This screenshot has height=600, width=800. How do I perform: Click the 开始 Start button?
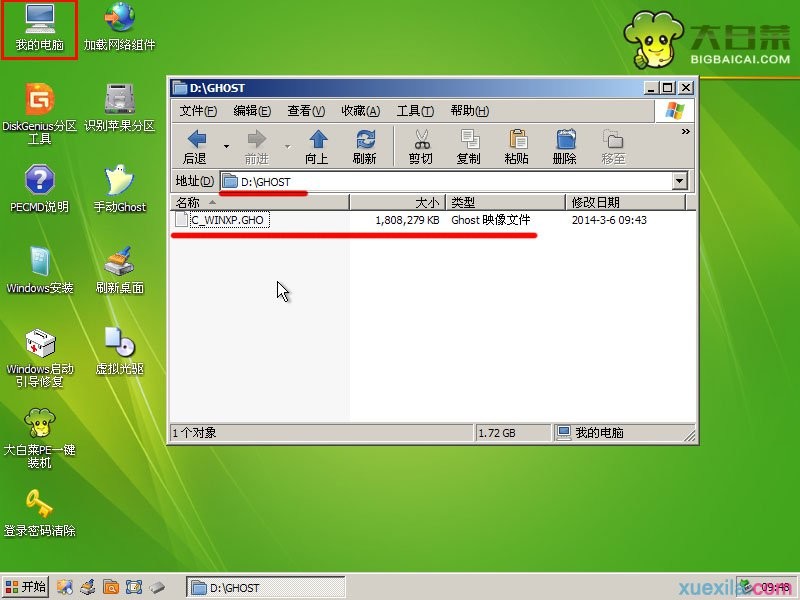pyautogui.click(x=26, y=587)
